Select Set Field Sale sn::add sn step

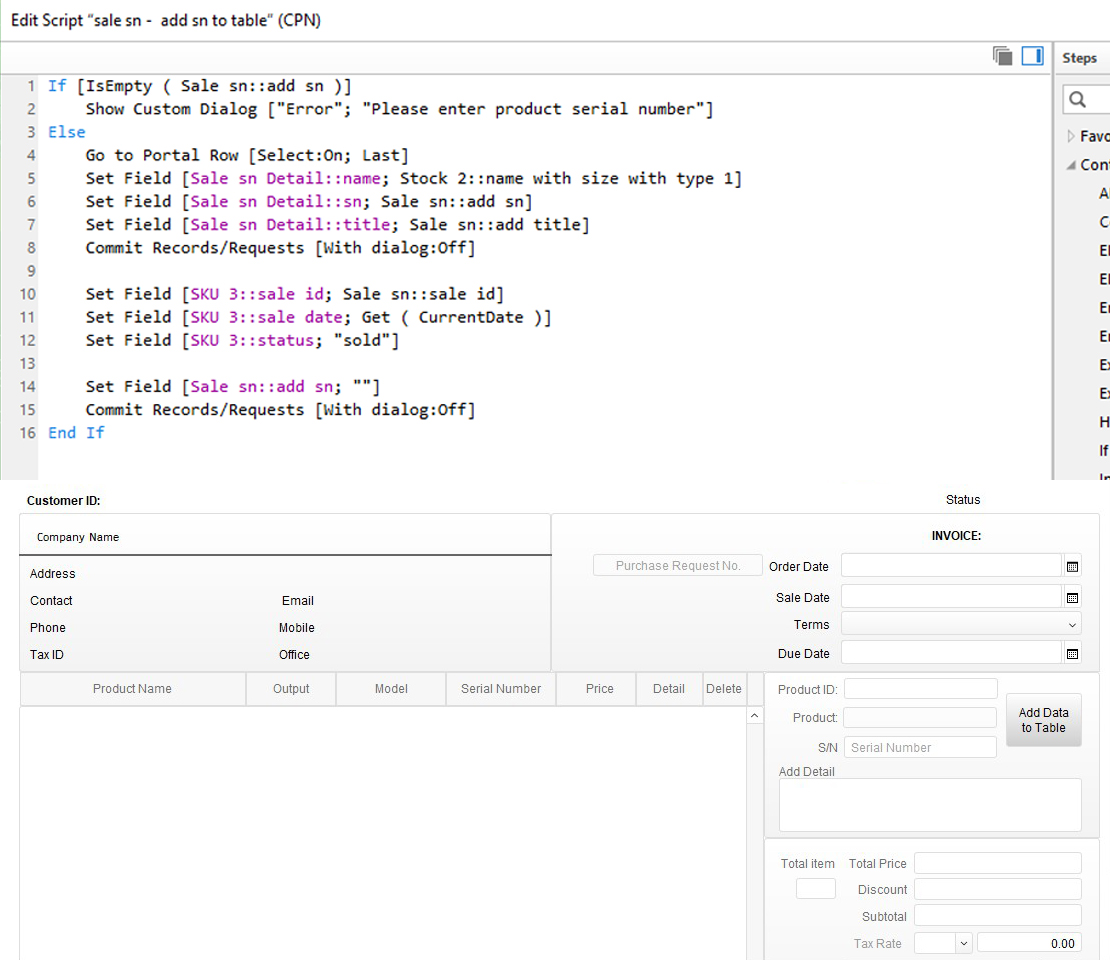[233, 387]
